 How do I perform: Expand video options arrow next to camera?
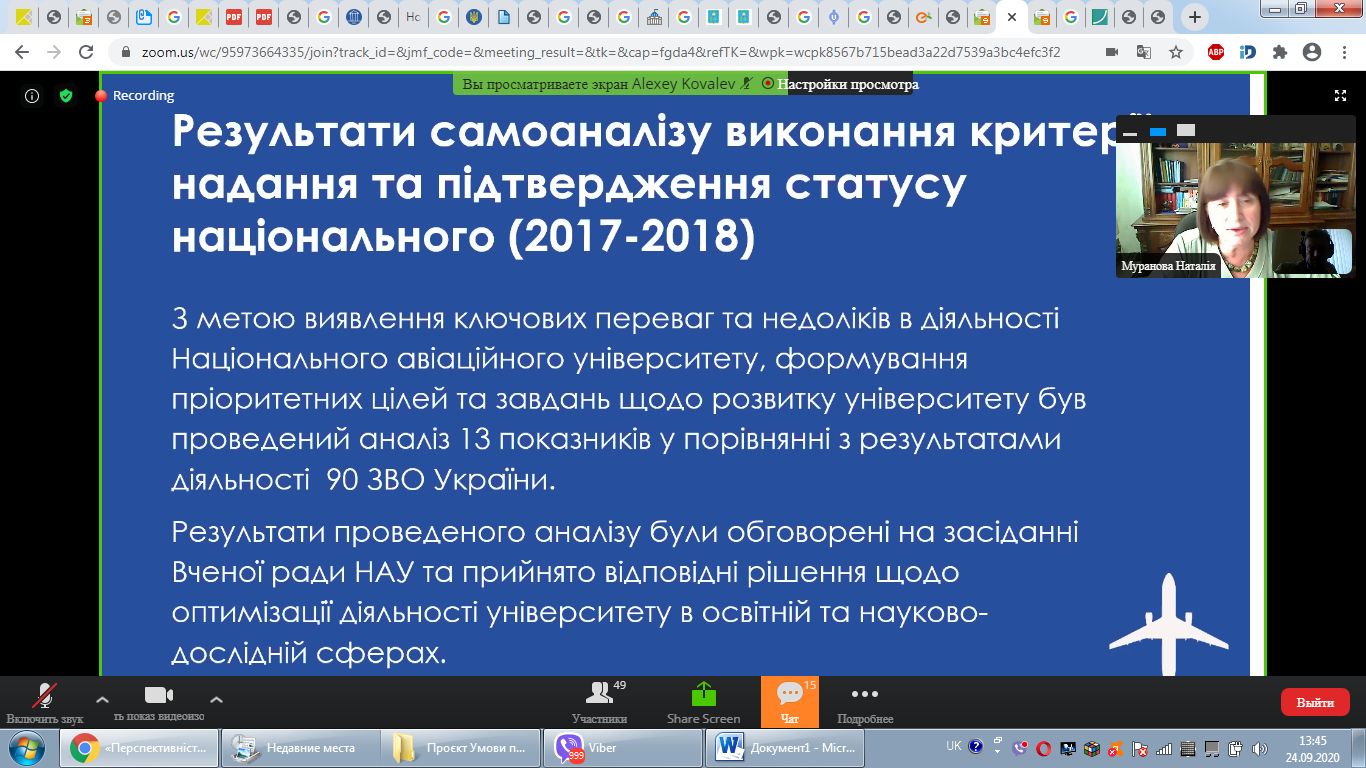tap(216, 700)
